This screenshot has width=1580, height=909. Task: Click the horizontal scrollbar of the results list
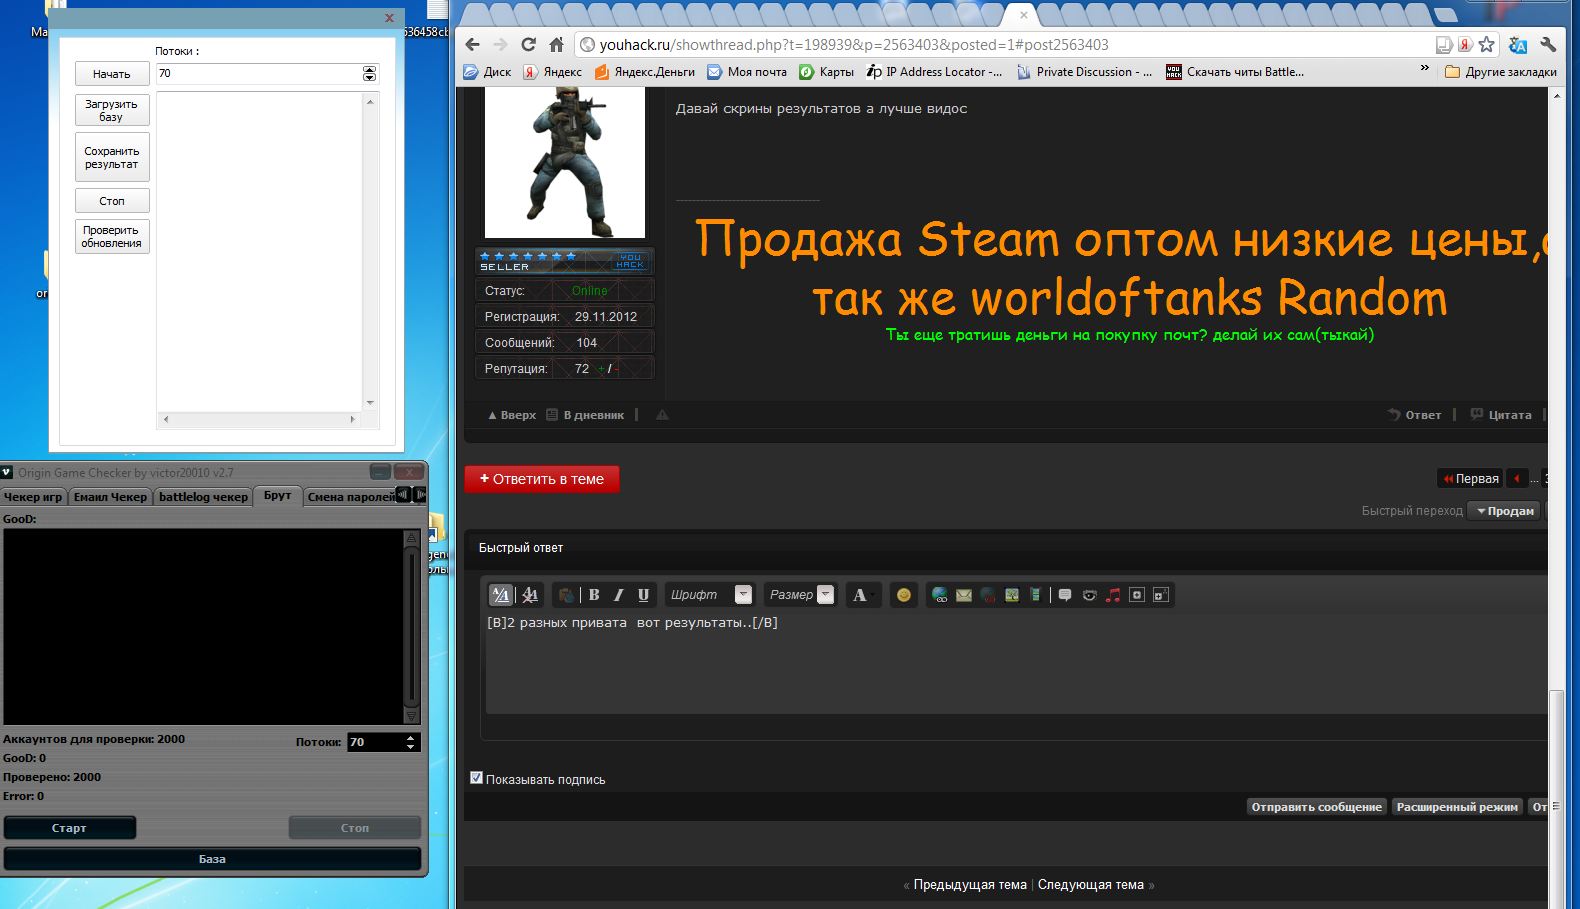point(258,420)
